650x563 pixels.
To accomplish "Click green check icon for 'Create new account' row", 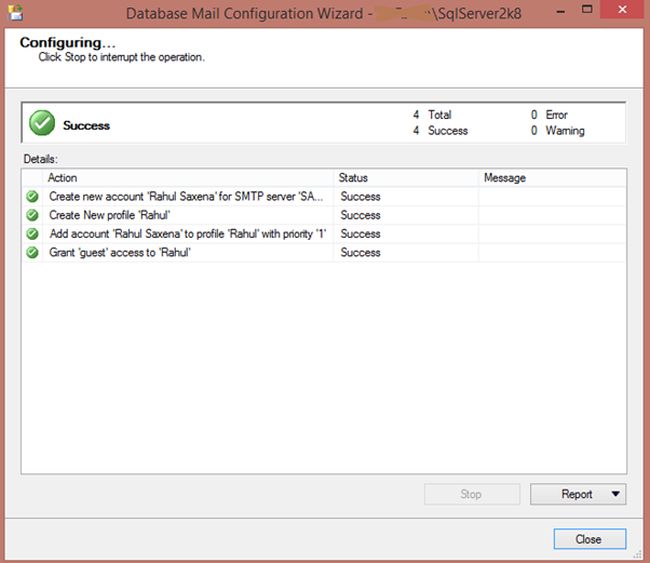I will (32, 197).
